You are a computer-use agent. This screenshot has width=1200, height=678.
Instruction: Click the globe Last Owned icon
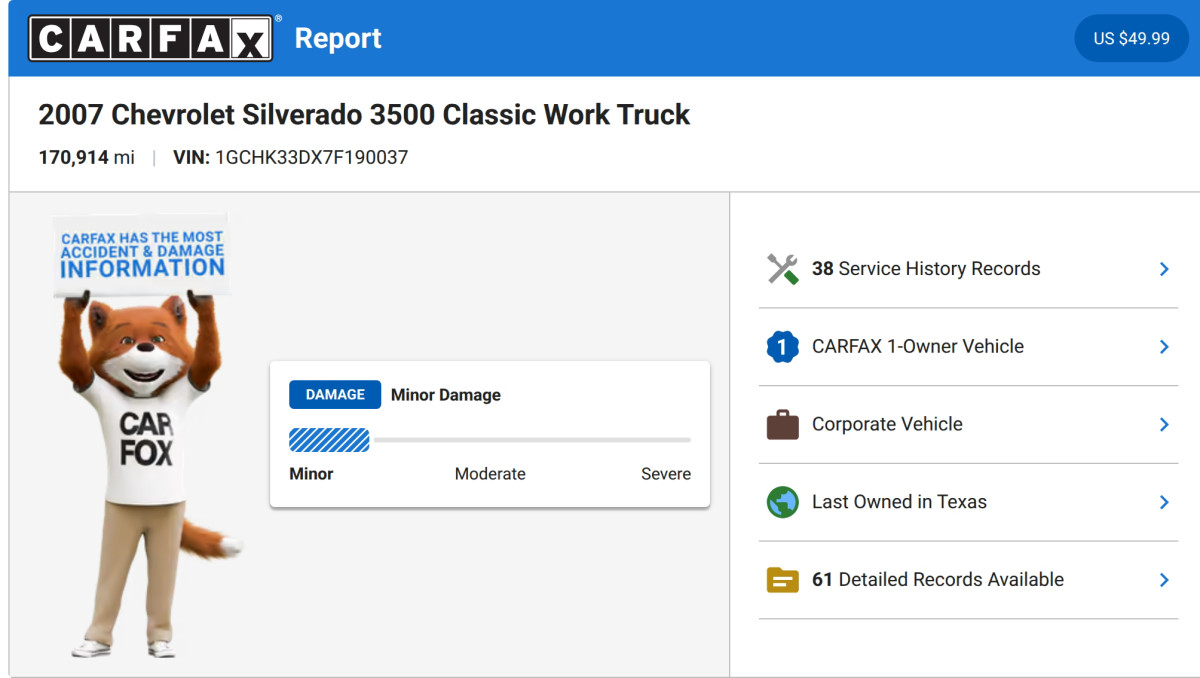click(x=783, y=502)
